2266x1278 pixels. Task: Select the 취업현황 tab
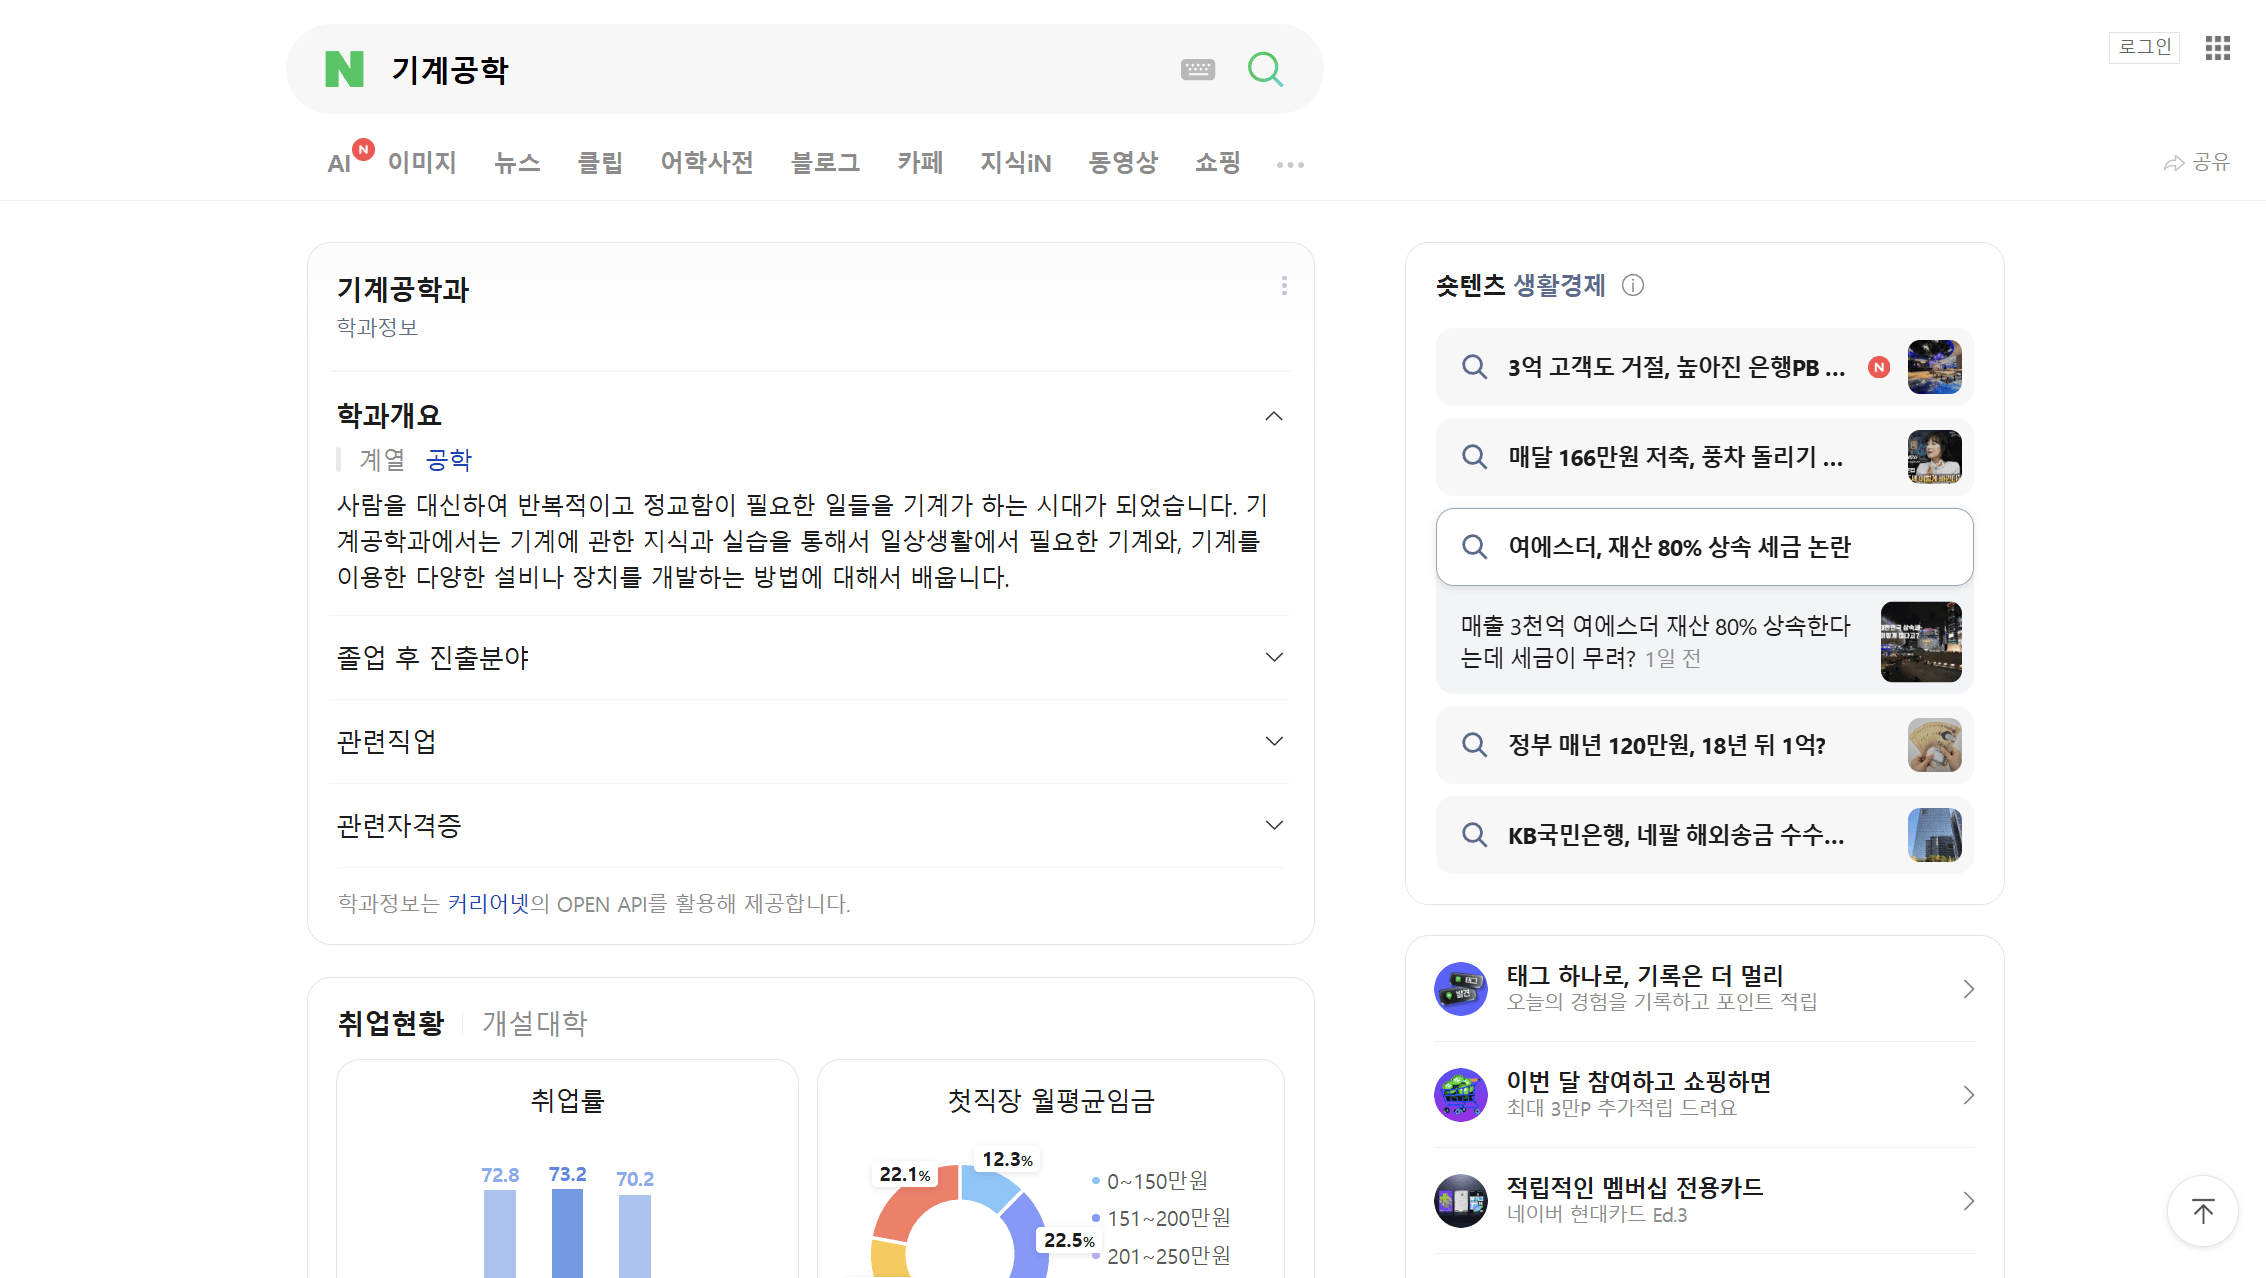click(x=390, y=1023)
